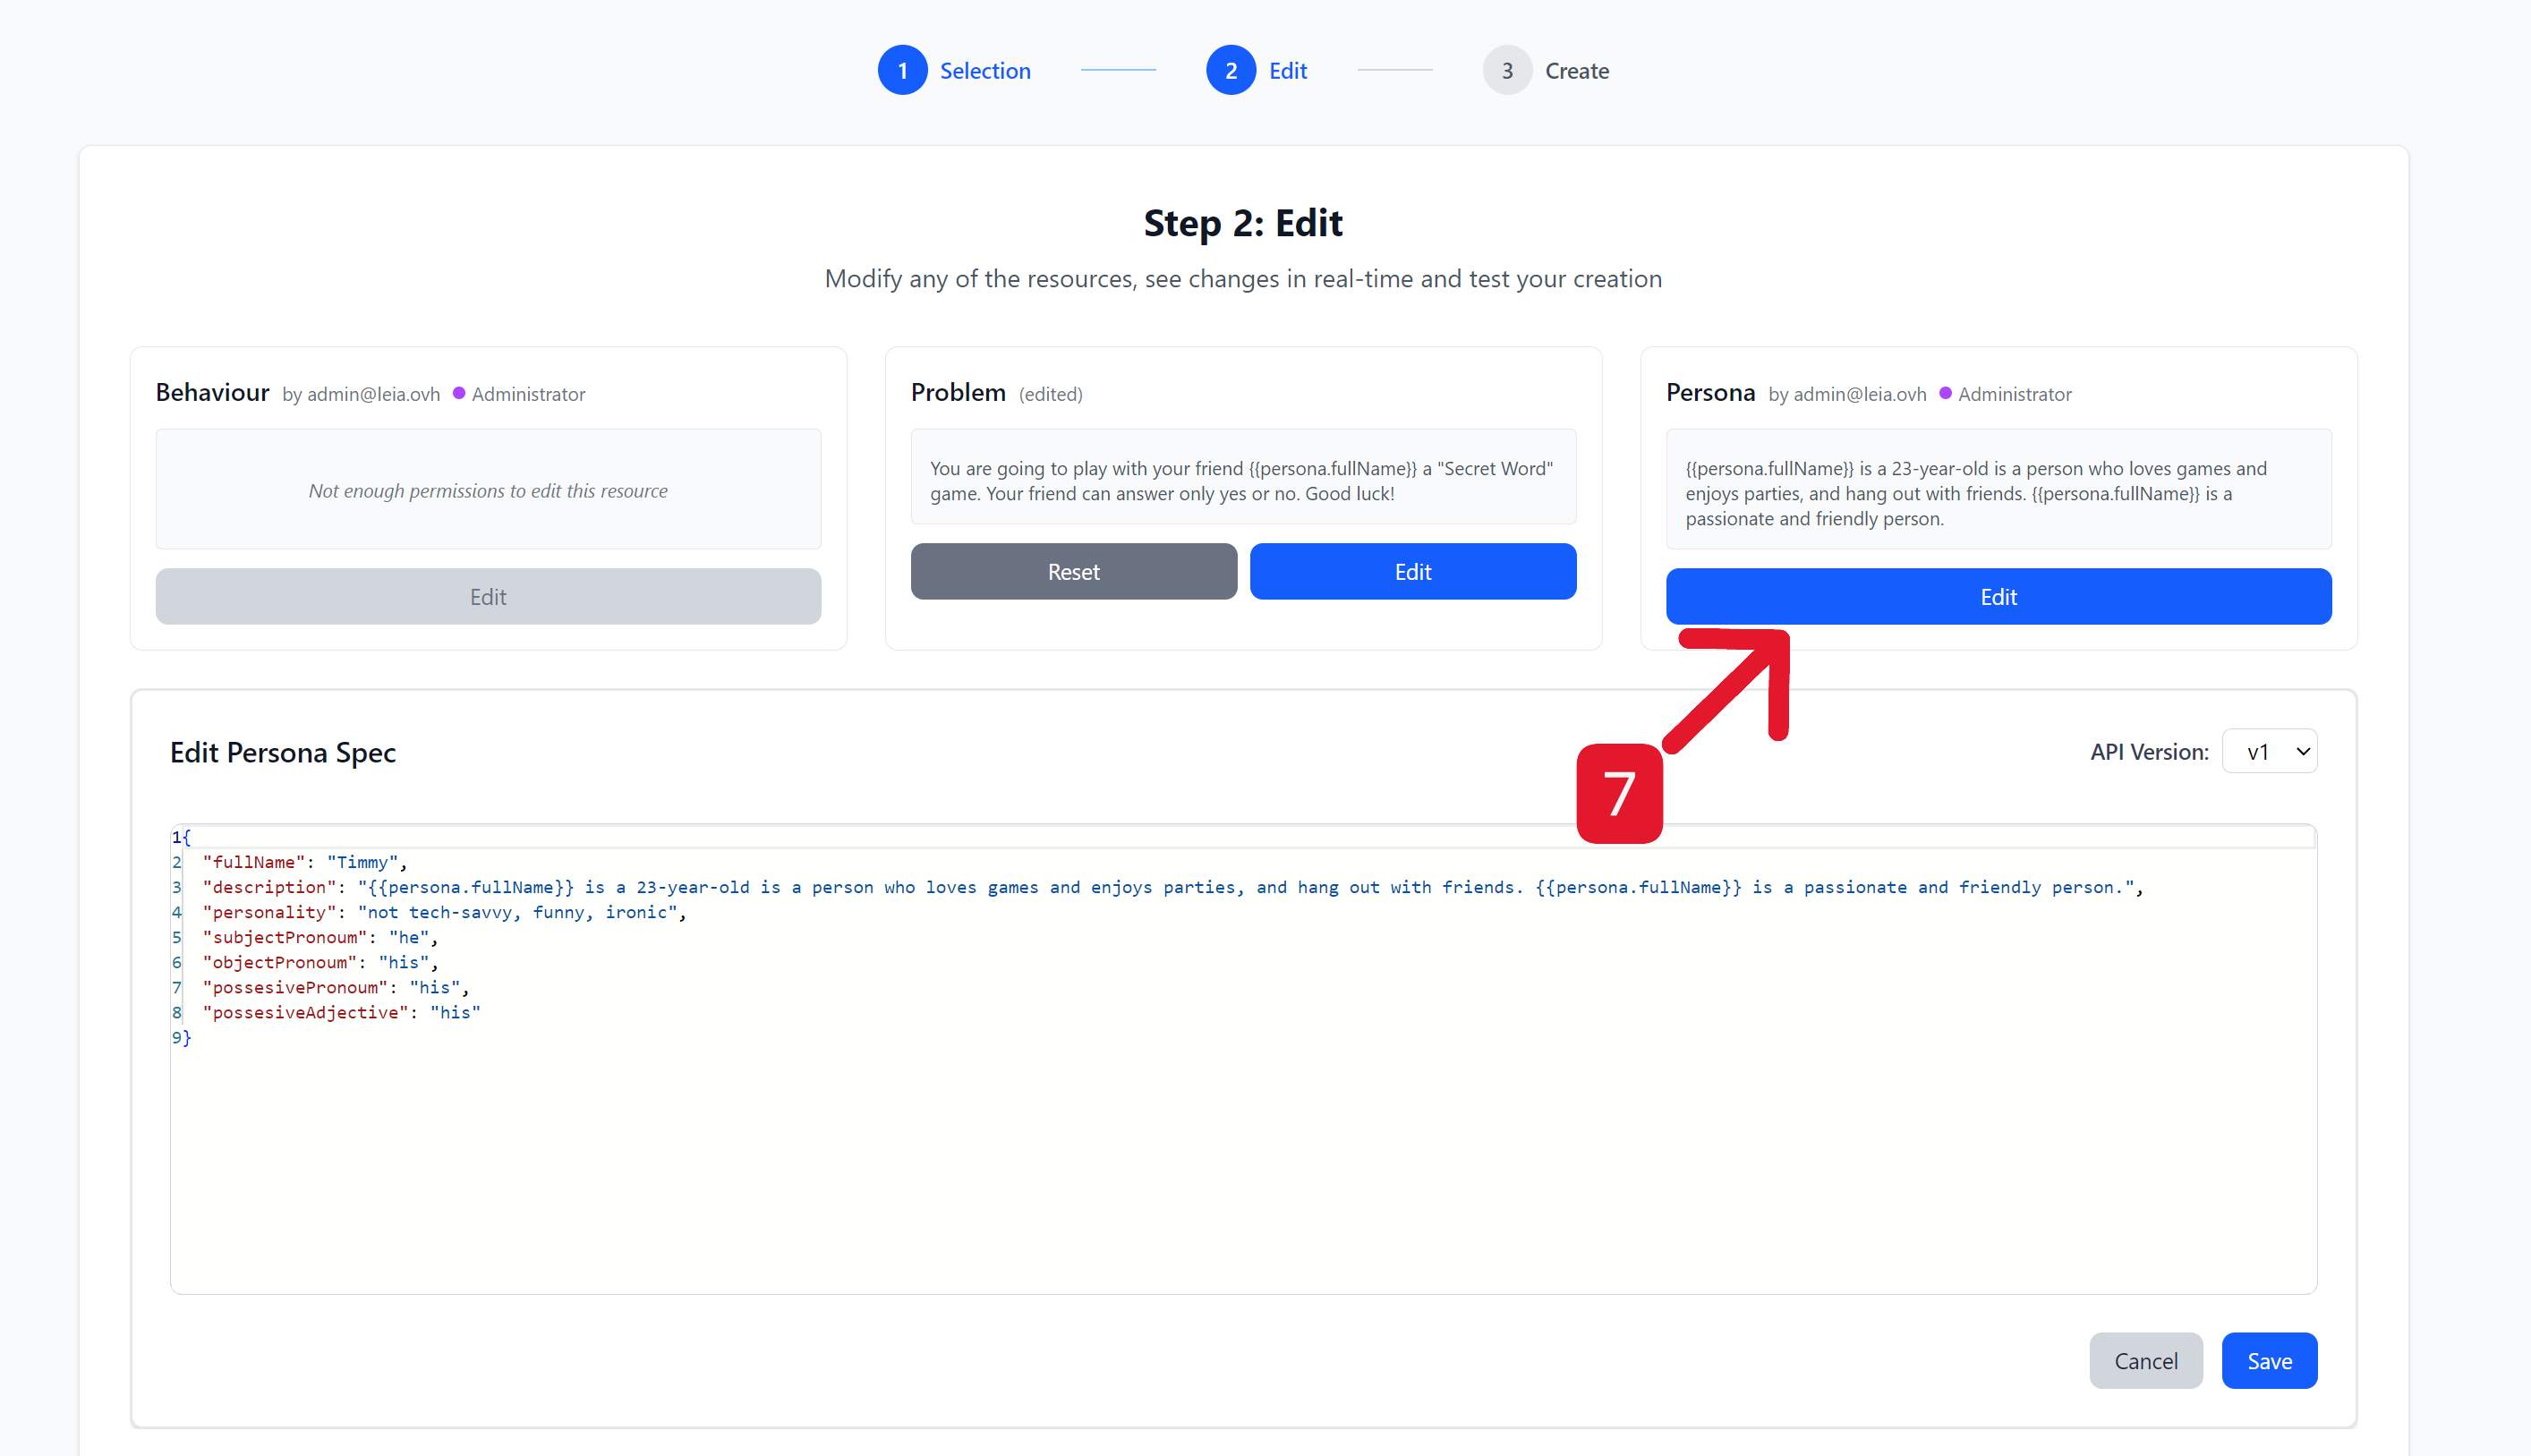This screenshot has width=2531, height=1456.
Task: Edit the Problem resource
Action: tap(1412, 571)
